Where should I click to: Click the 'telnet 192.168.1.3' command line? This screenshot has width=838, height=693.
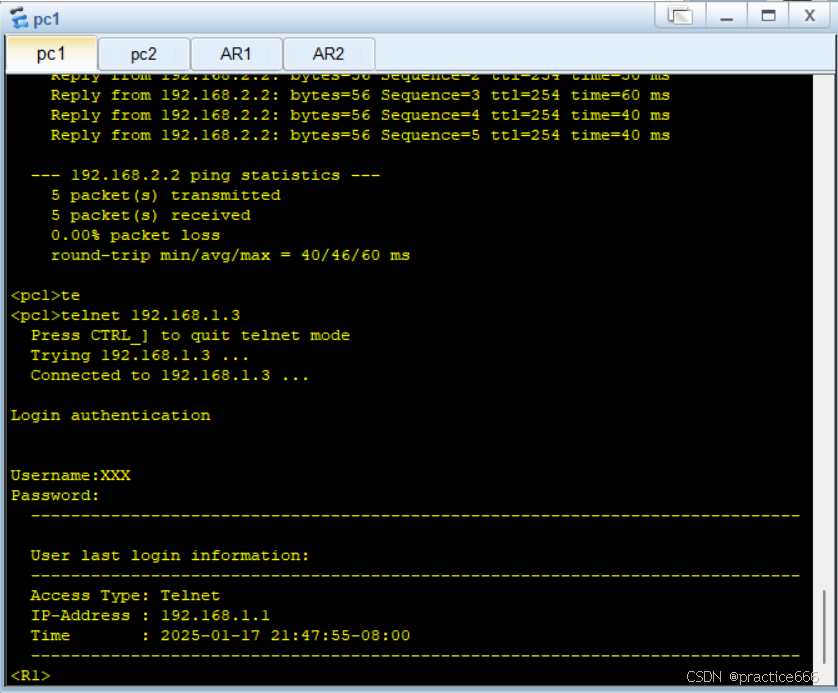[x=126, y=315]
